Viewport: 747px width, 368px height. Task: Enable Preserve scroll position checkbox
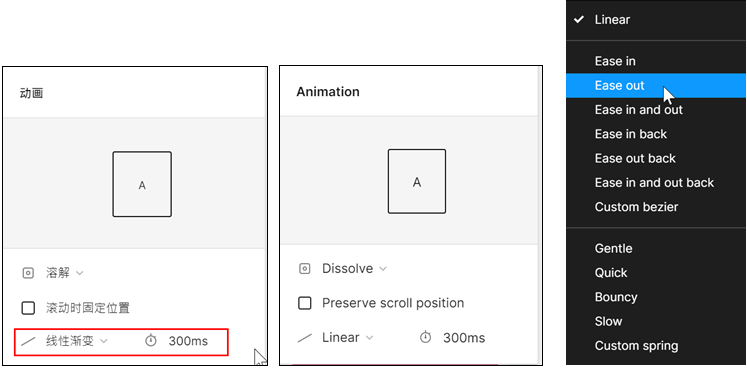[x=304, y=303]
